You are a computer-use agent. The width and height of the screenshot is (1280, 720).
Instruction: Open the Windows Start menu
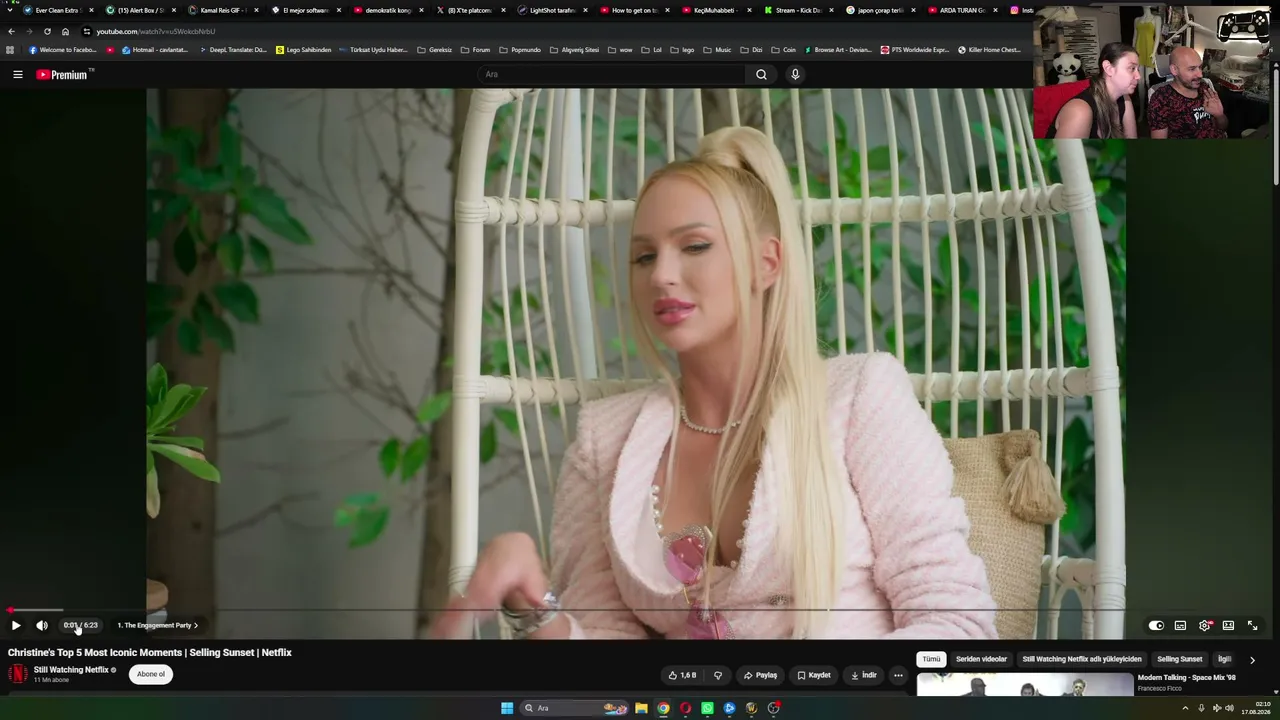507,708
